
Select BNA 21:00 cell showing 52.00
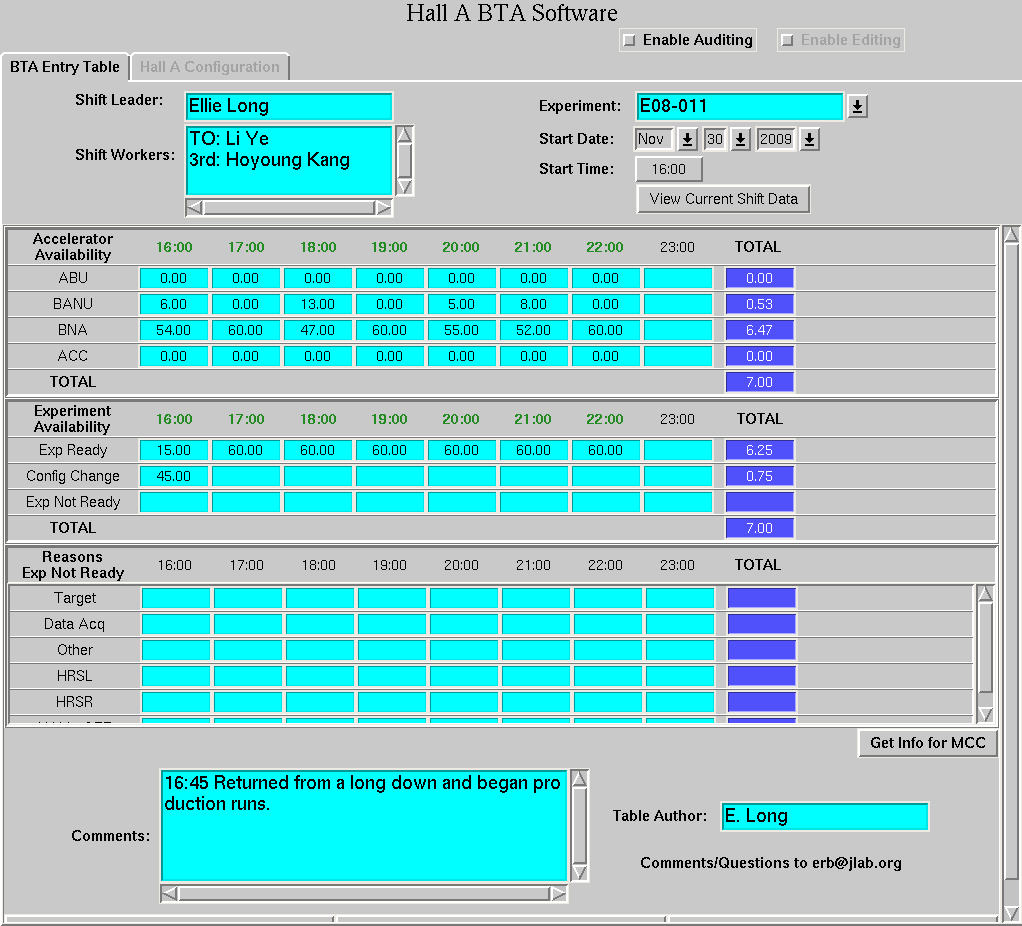[533, 330]
